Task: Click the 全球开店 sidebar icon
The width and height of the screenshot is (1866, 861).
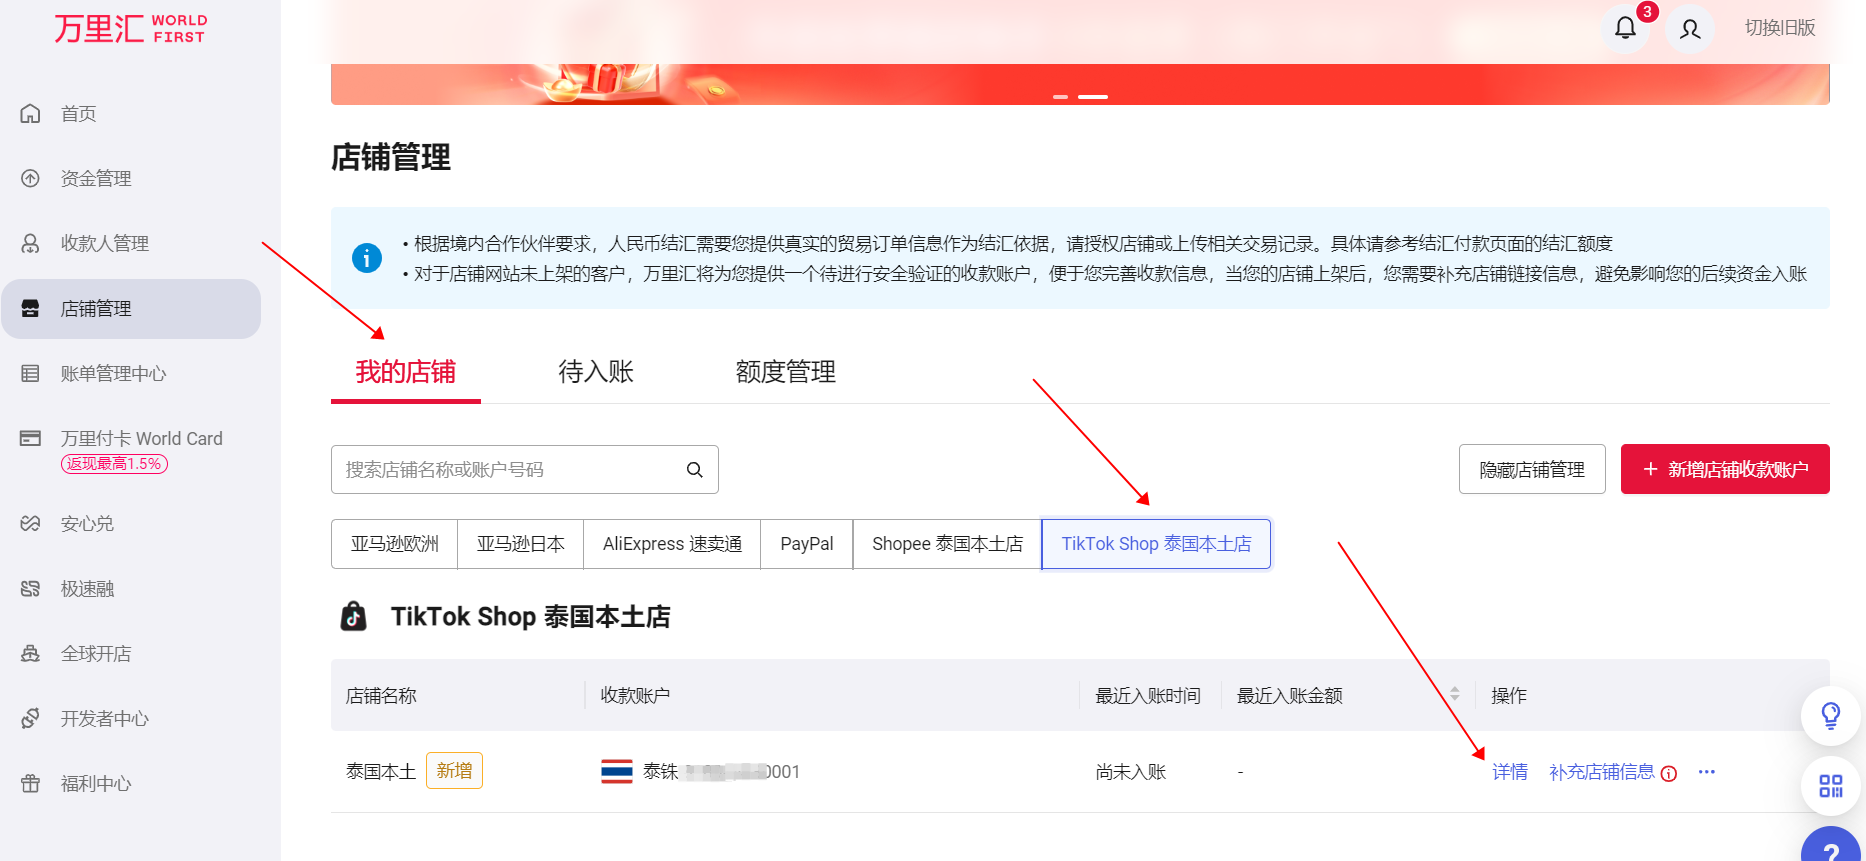Action: click(31, 654)
